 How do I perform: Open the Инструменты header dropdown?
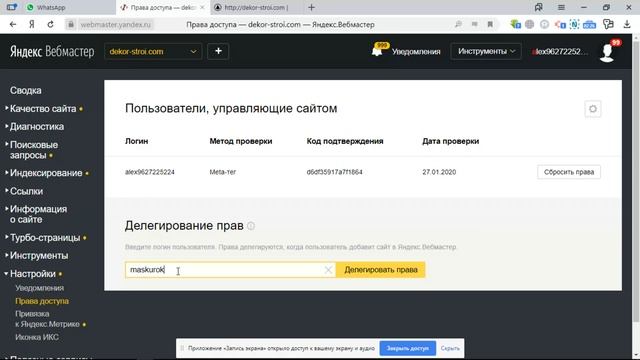486,51
